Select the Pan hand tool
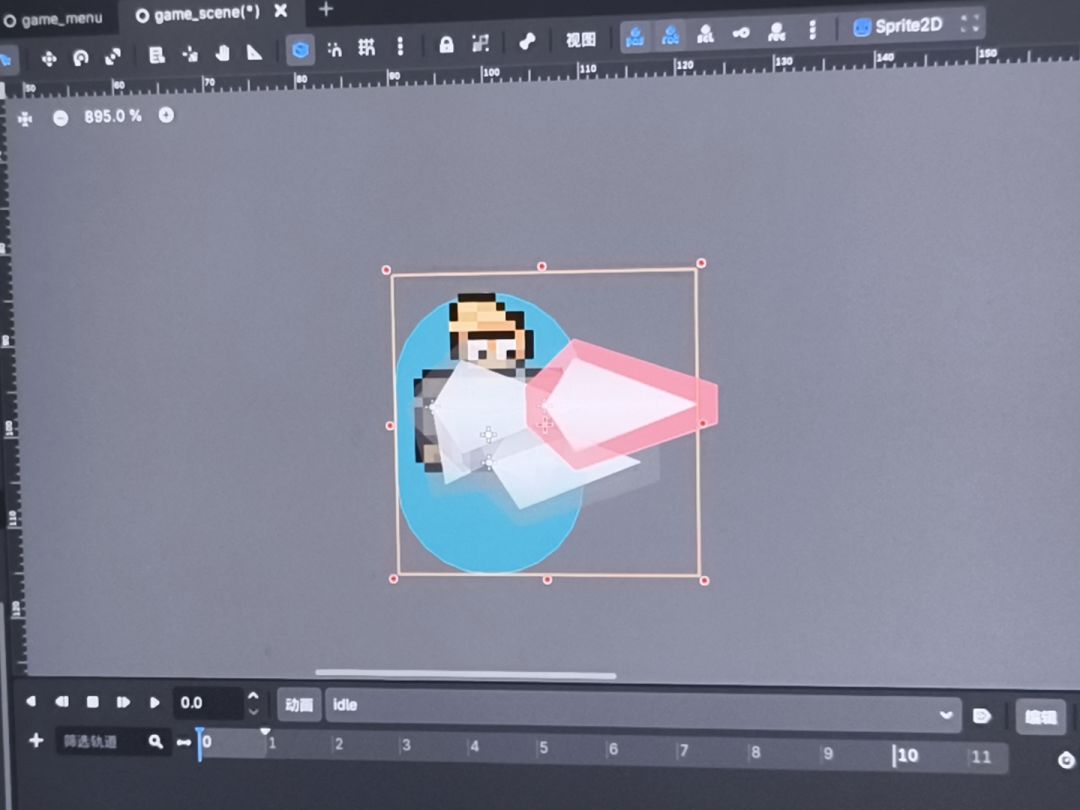This screenshot has width=1080, height=810. pyautogui.click(x=222, y=53)
